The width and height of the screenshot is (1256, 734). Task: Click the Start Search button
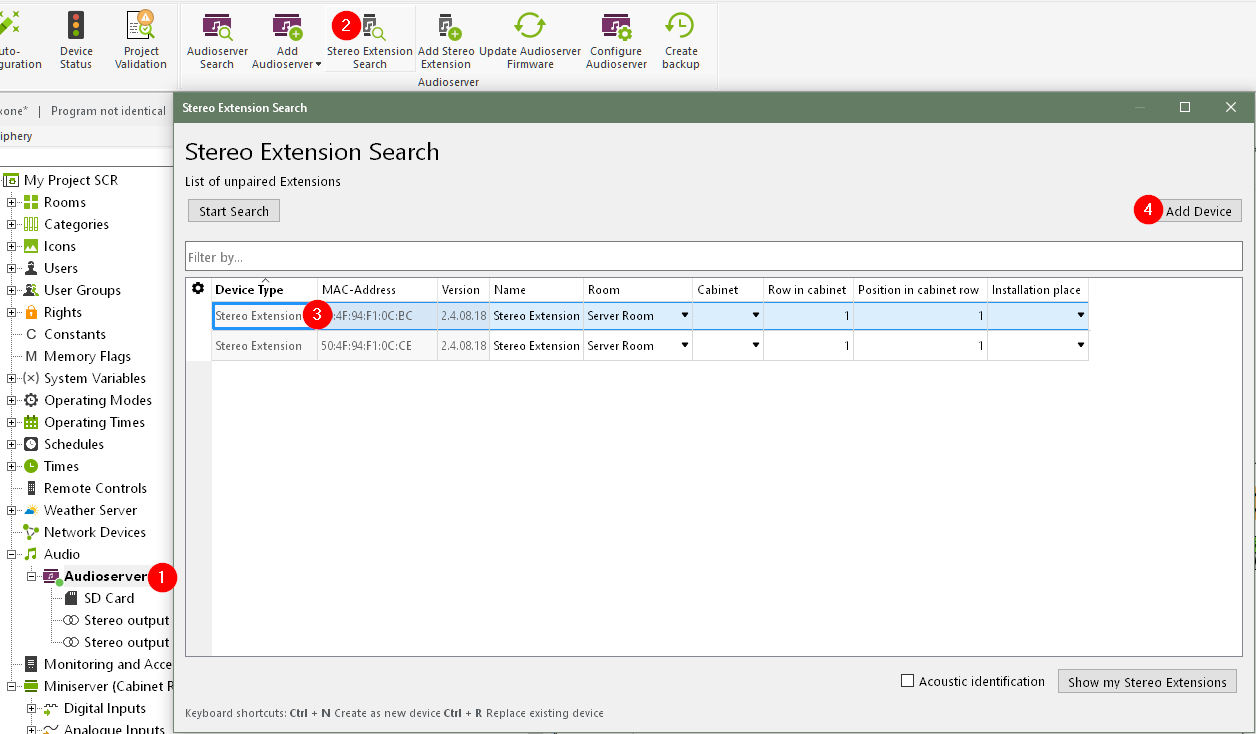(x=234, y=211)
